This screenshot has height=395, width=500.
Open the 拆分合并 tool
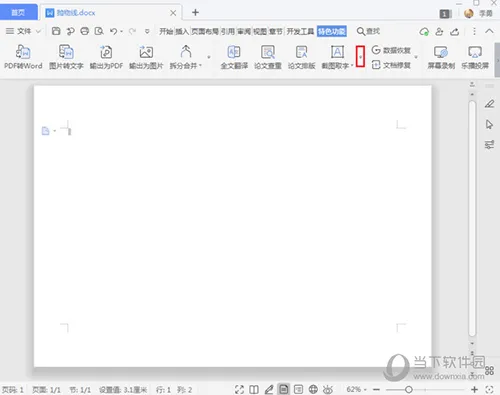[x=186, y=57]
